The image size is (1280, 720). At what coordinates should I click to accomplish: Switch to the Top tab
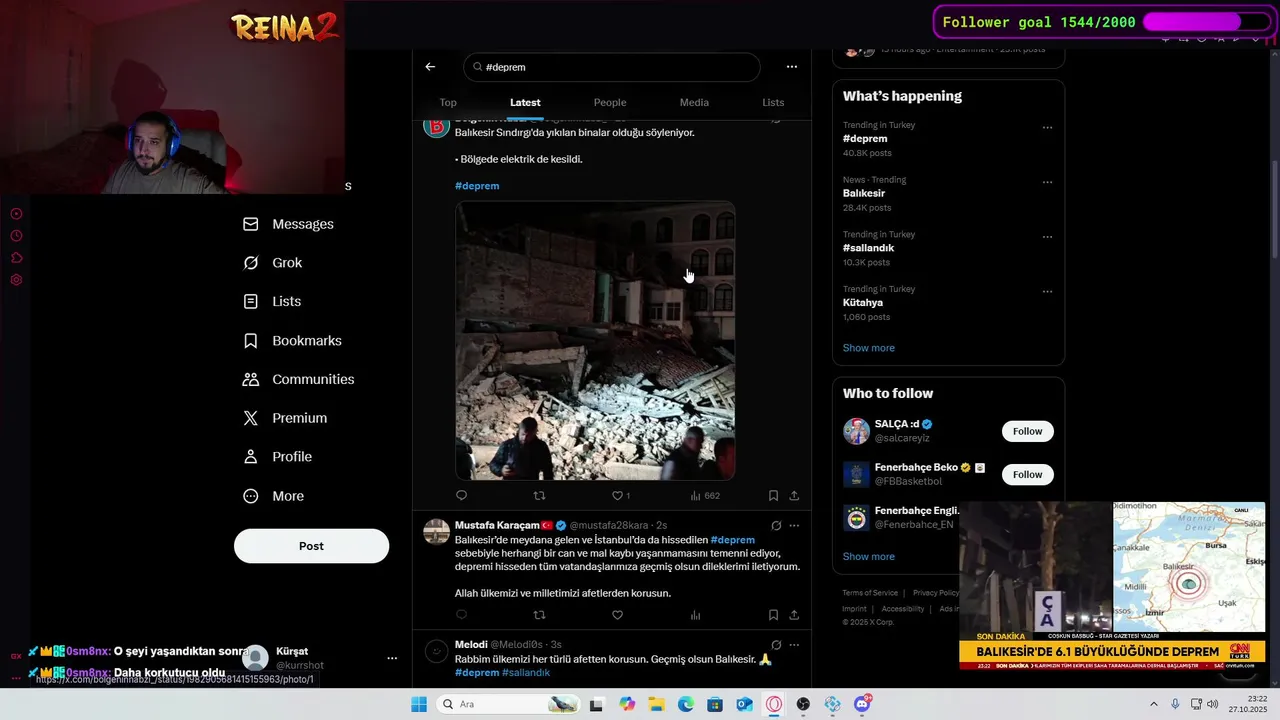coord(448,102)
